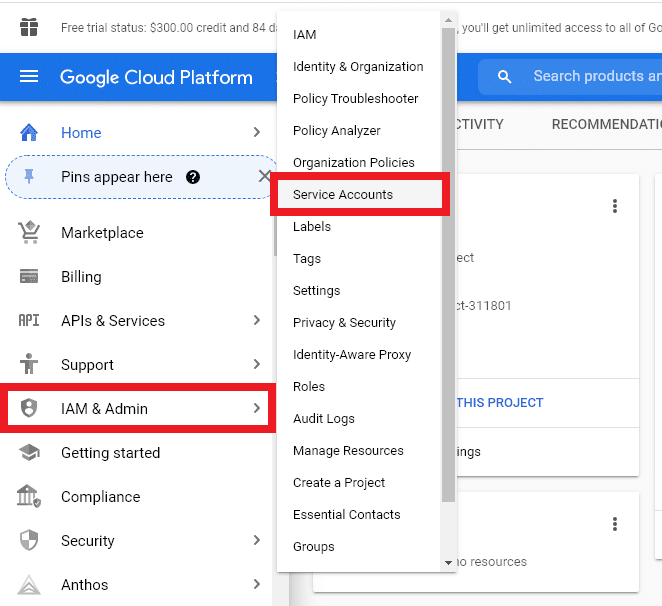The height and width of the screenshot is (606, 662).
Task: Expand the Anthos submenu chevron
Action: coord(257,584)
